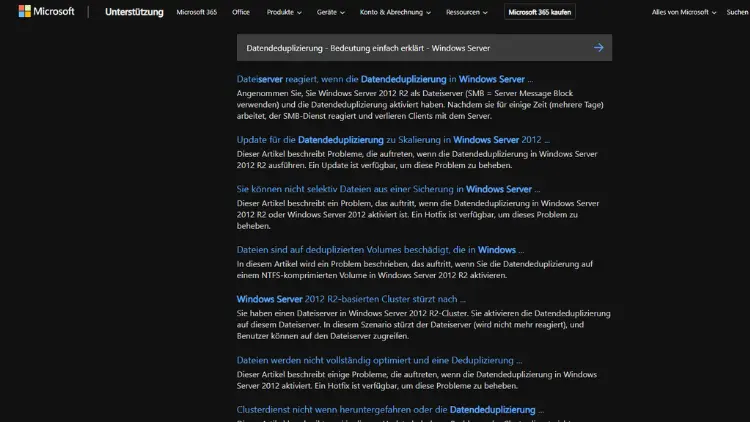Expand the Konto & Abrechnung dropdown
This screenshot has width=750, height=422.
point(395,12)
